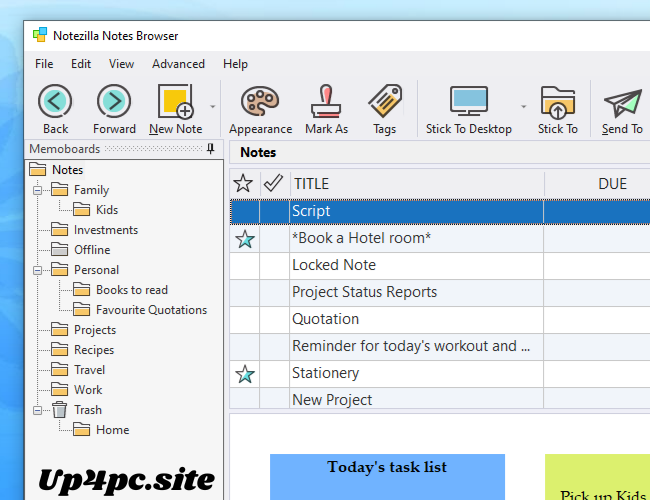
Task: Click the Offline folder icon
Action: coord(60,249)
